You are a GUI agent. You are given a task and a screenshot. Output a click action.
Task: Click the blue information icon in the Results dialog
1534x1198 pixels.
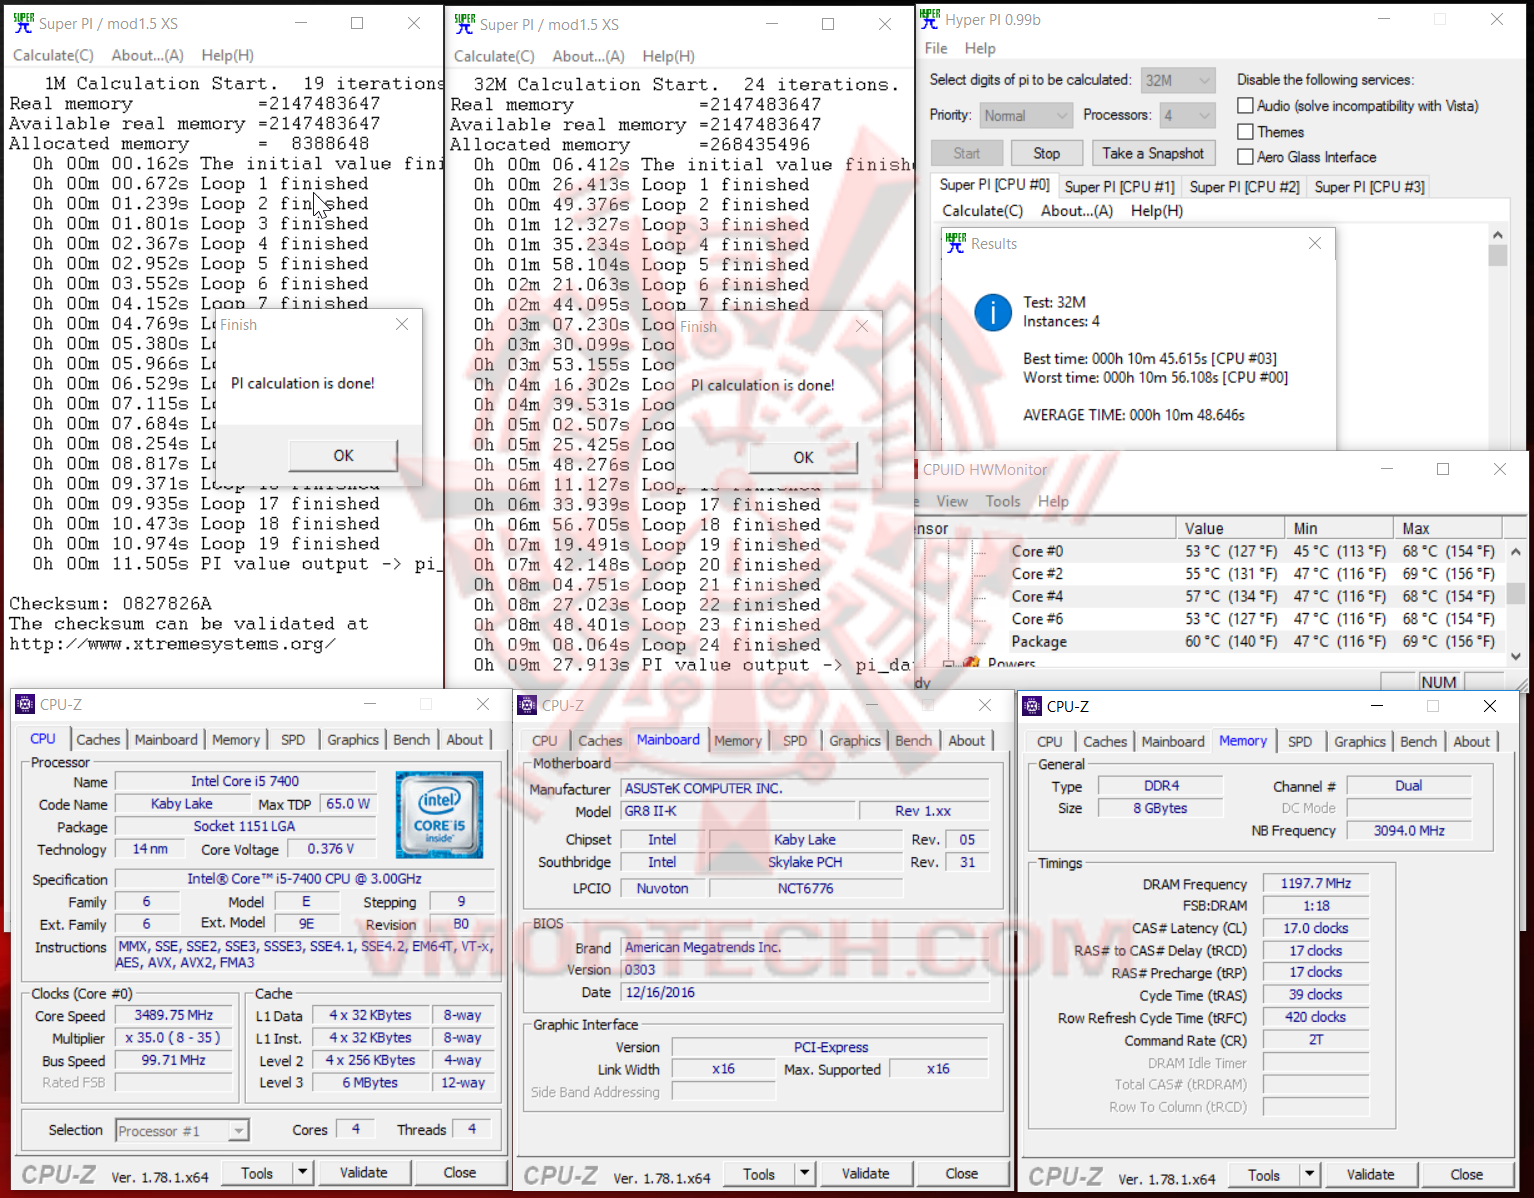(993, 312)
